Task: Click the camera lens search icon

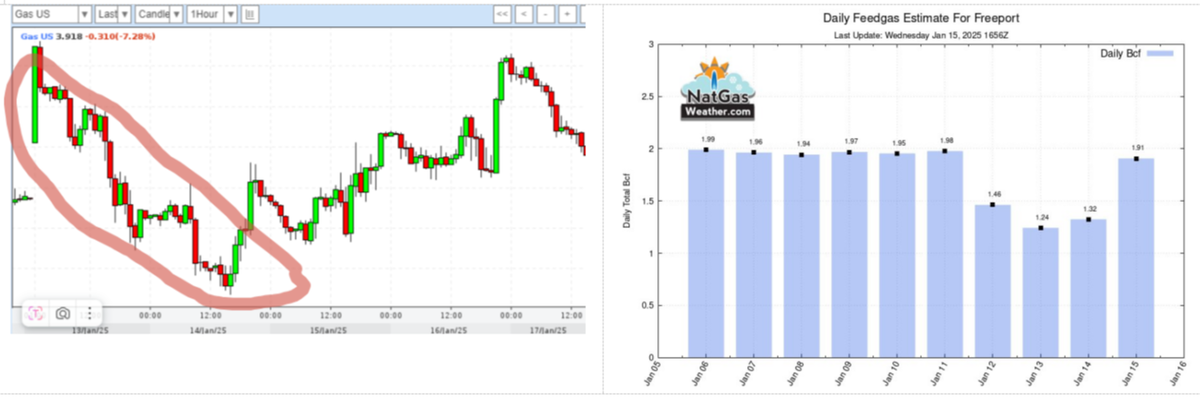Action: pyautogui.click(x=62, y=313)
